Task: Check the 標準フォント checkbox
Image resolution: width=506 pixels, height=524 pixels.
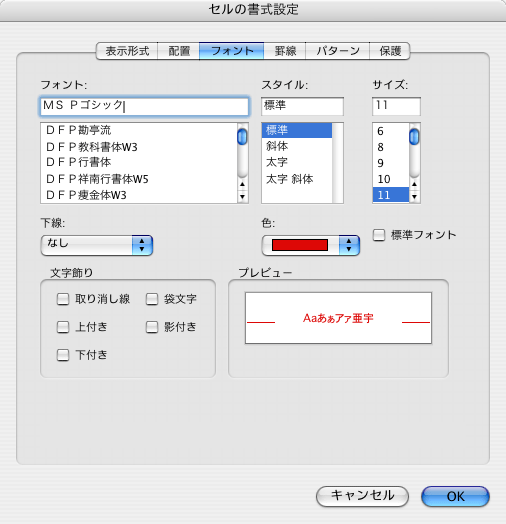Action: click(379, 235)
